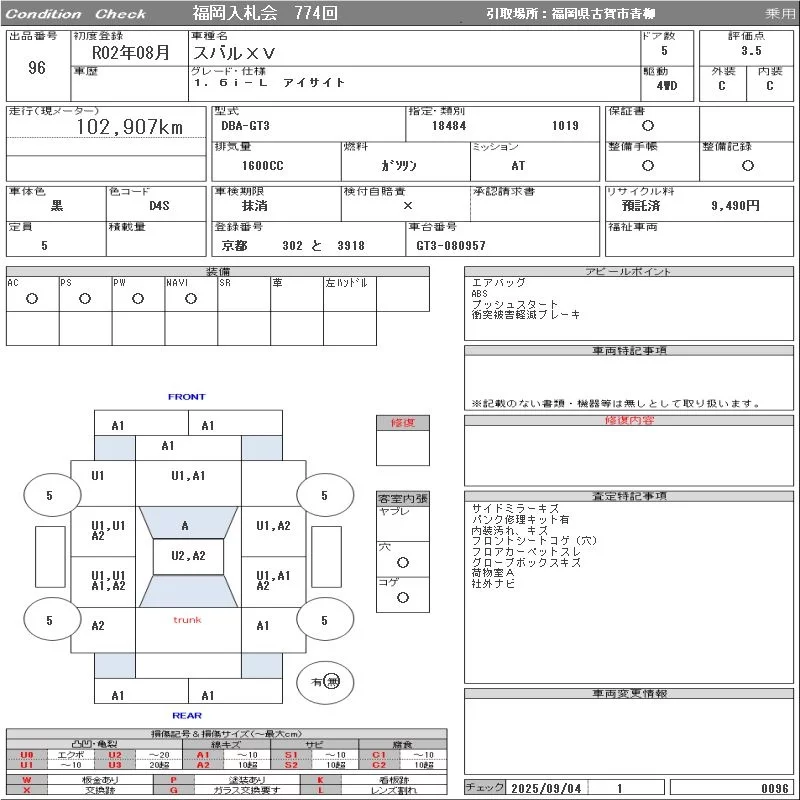This screenshot has height=800, width=800.
Task: Click the drive type 4WD
Action: coord(667,86)
